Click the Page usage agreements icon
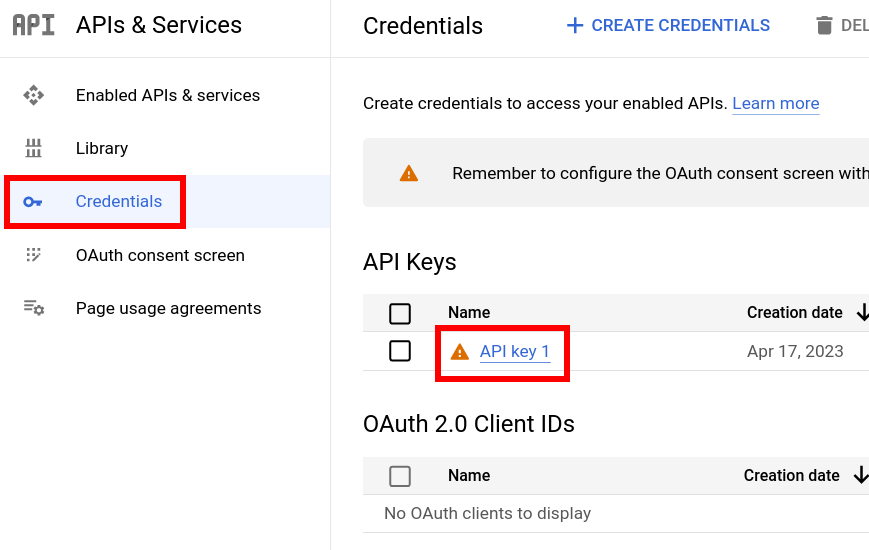869x550 pixels. click(x=34, y=308)
